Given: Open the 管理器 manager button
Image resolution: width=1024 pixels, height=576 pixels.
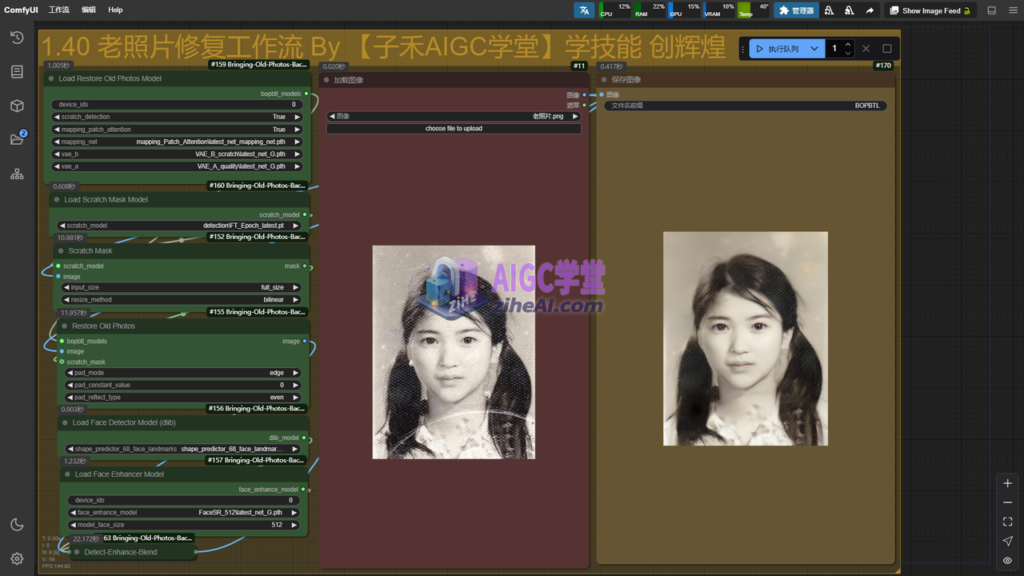Looking at the screenshot, I should click(796, 10).
